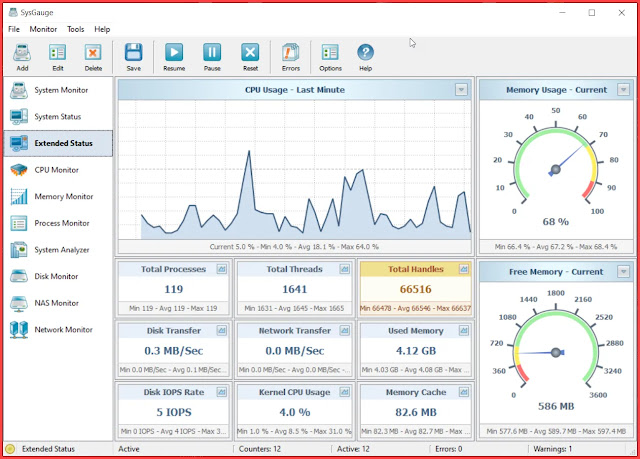Image resolution: width=640 pixels, height=459 pixels.
Task: Open Network Monitor from the sidebar
Action: tap(58, 330)
